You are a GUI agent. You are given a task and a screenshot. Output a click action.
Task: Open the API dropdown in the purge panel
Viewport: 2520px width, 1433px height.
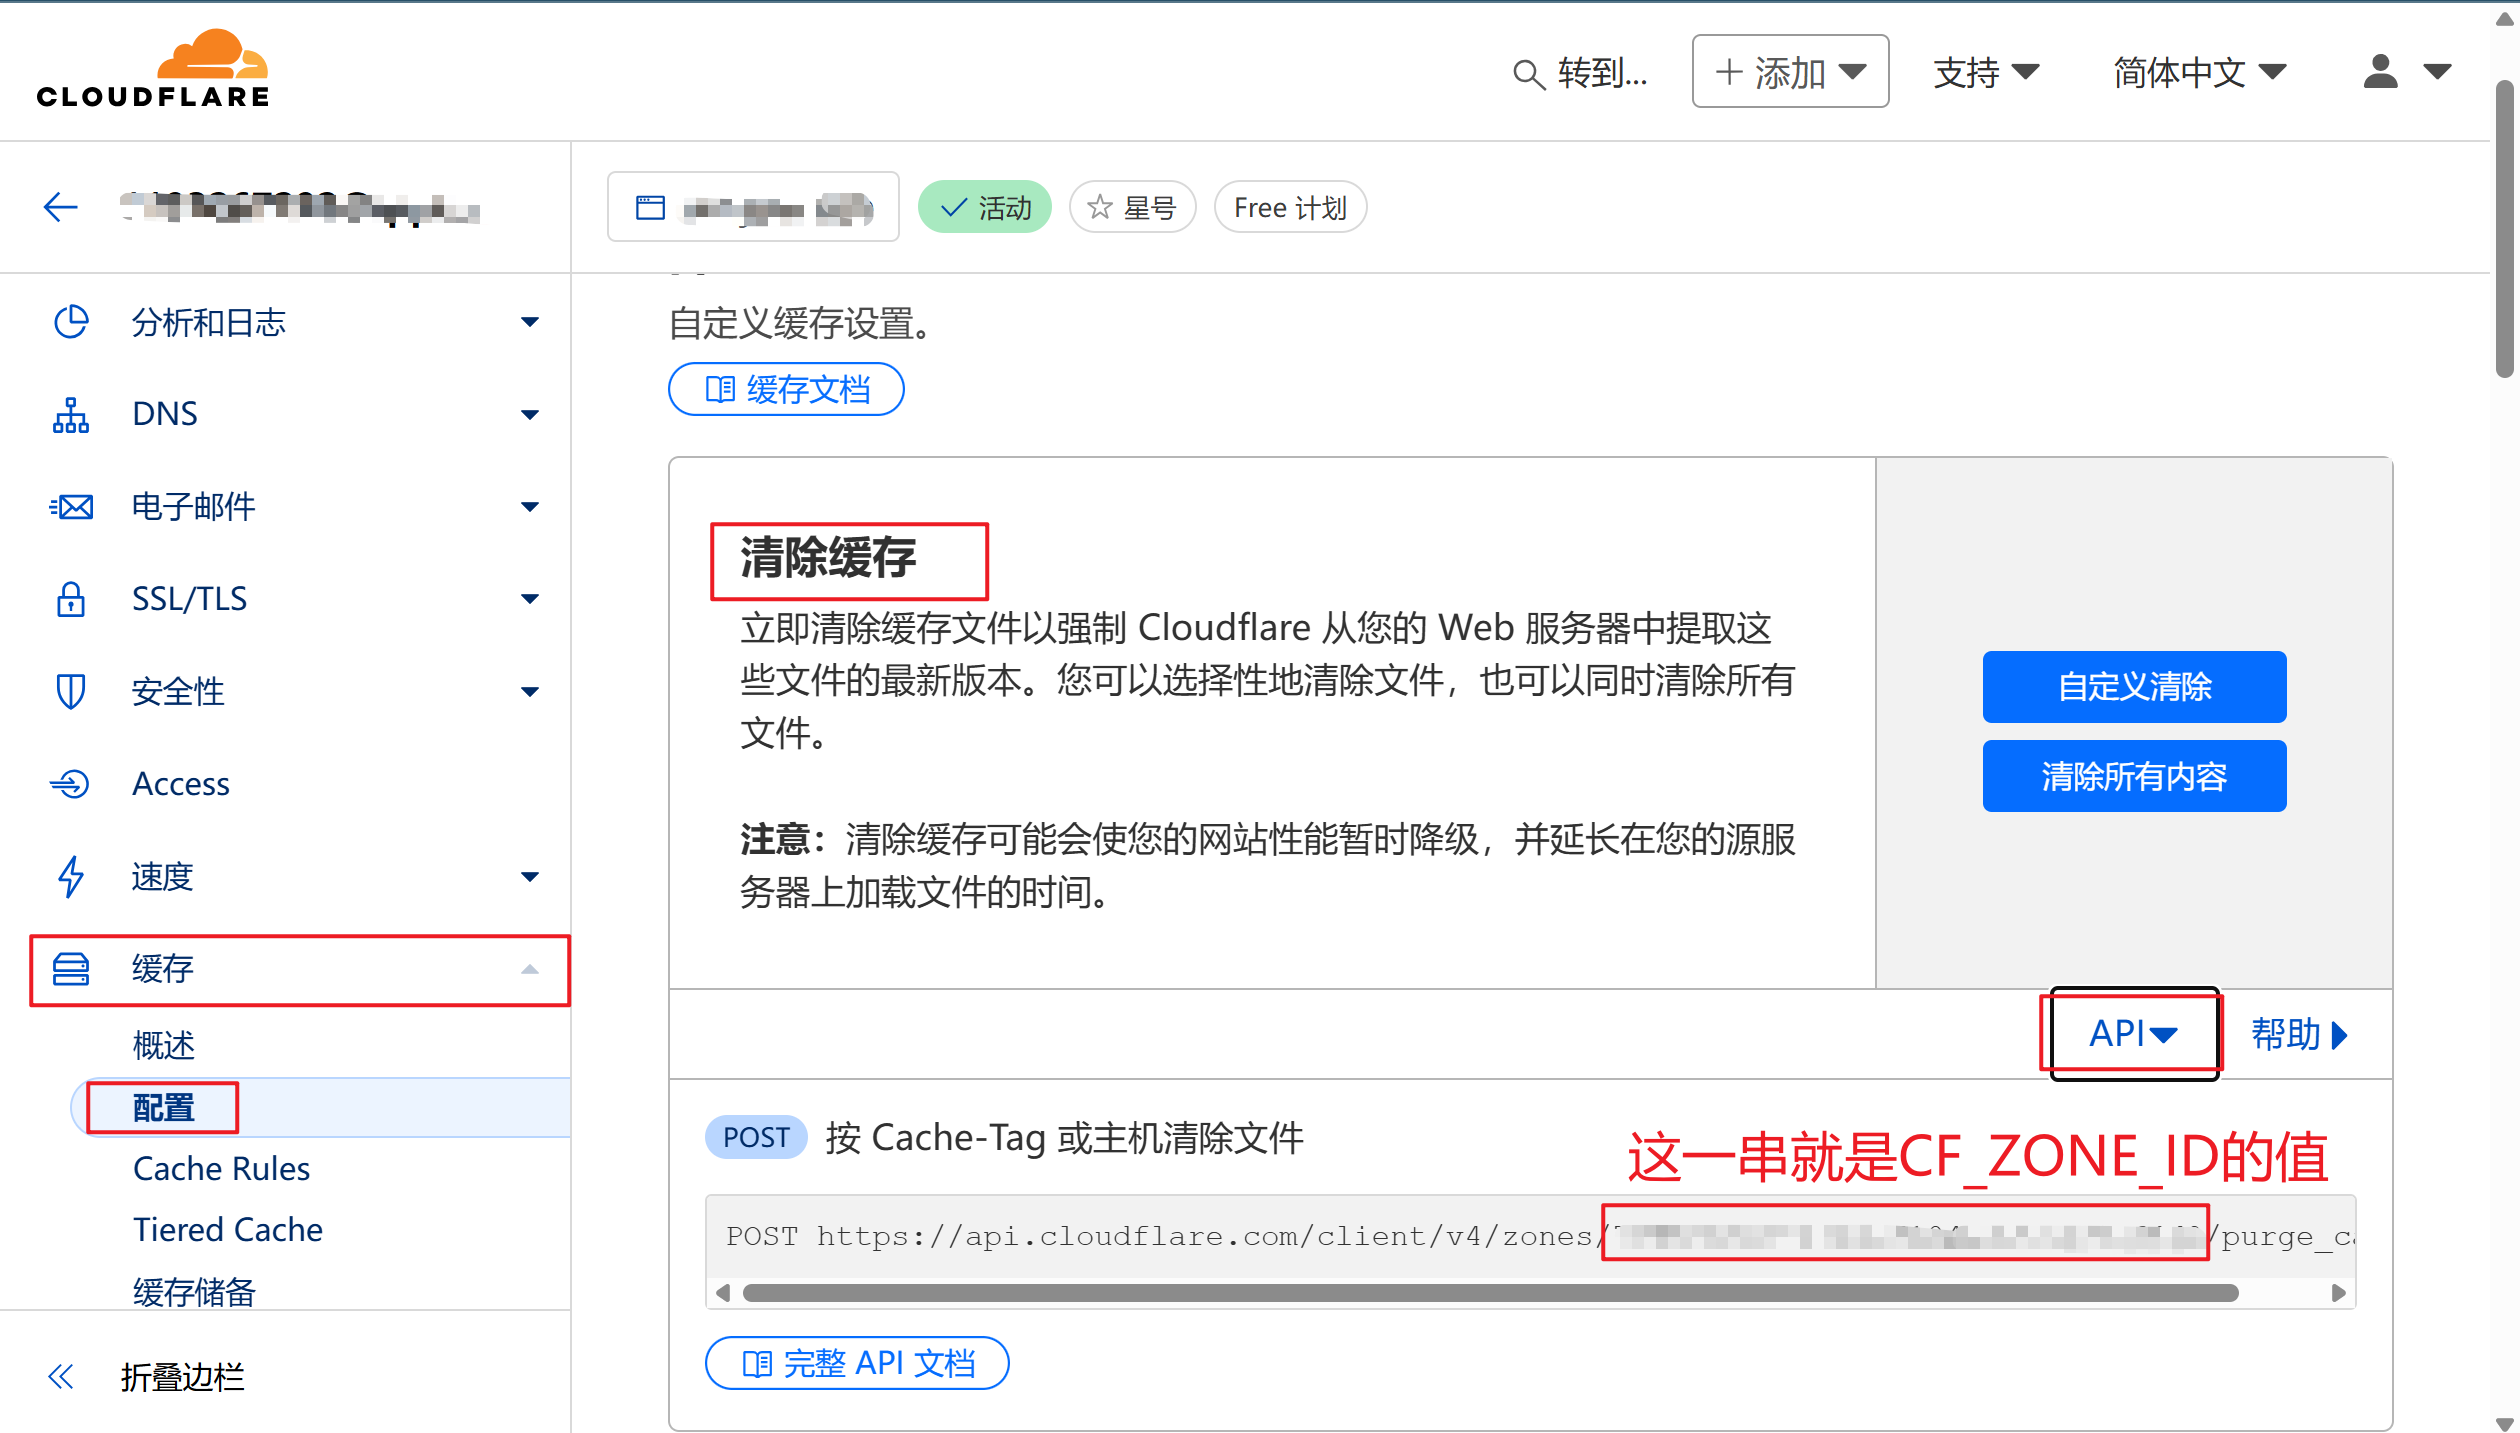(x=2131, y=1033)
